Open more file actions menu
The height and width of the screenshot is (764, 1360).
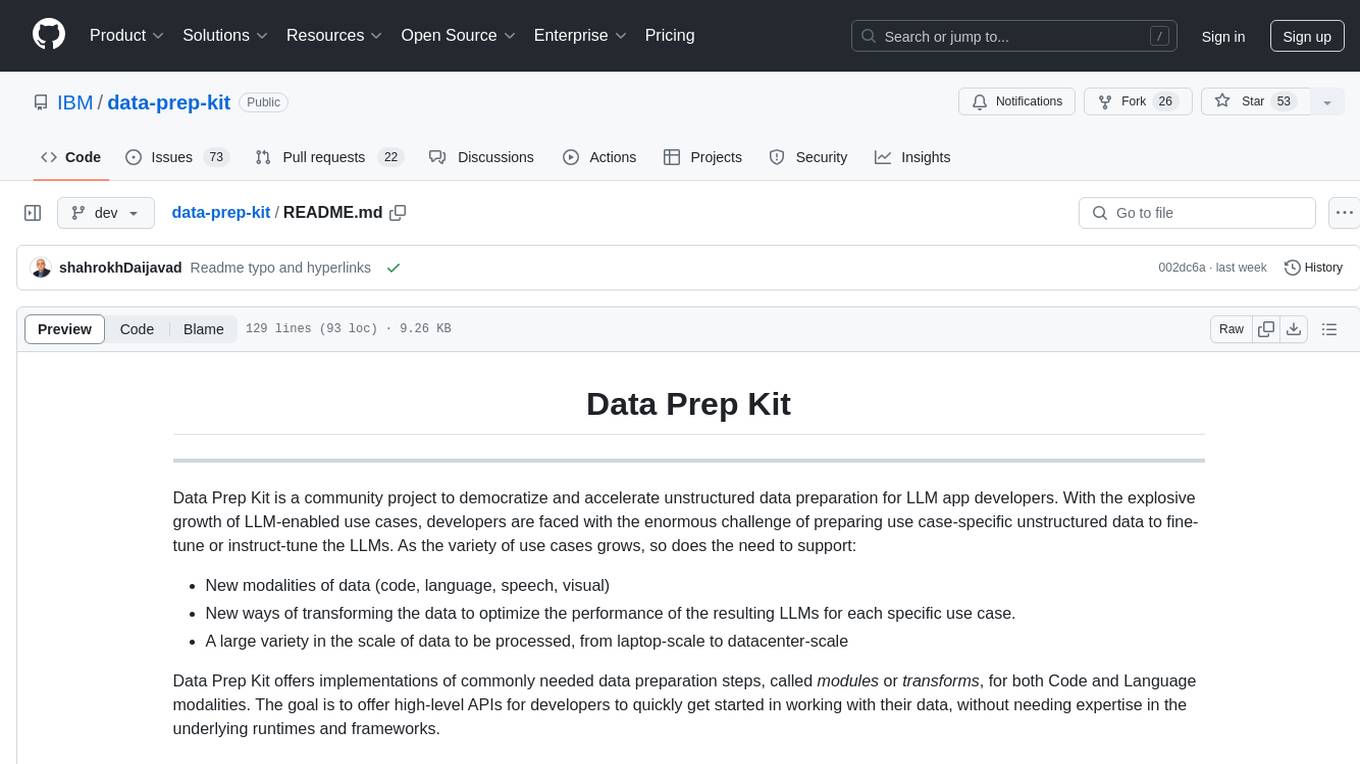coord(1345,213)
